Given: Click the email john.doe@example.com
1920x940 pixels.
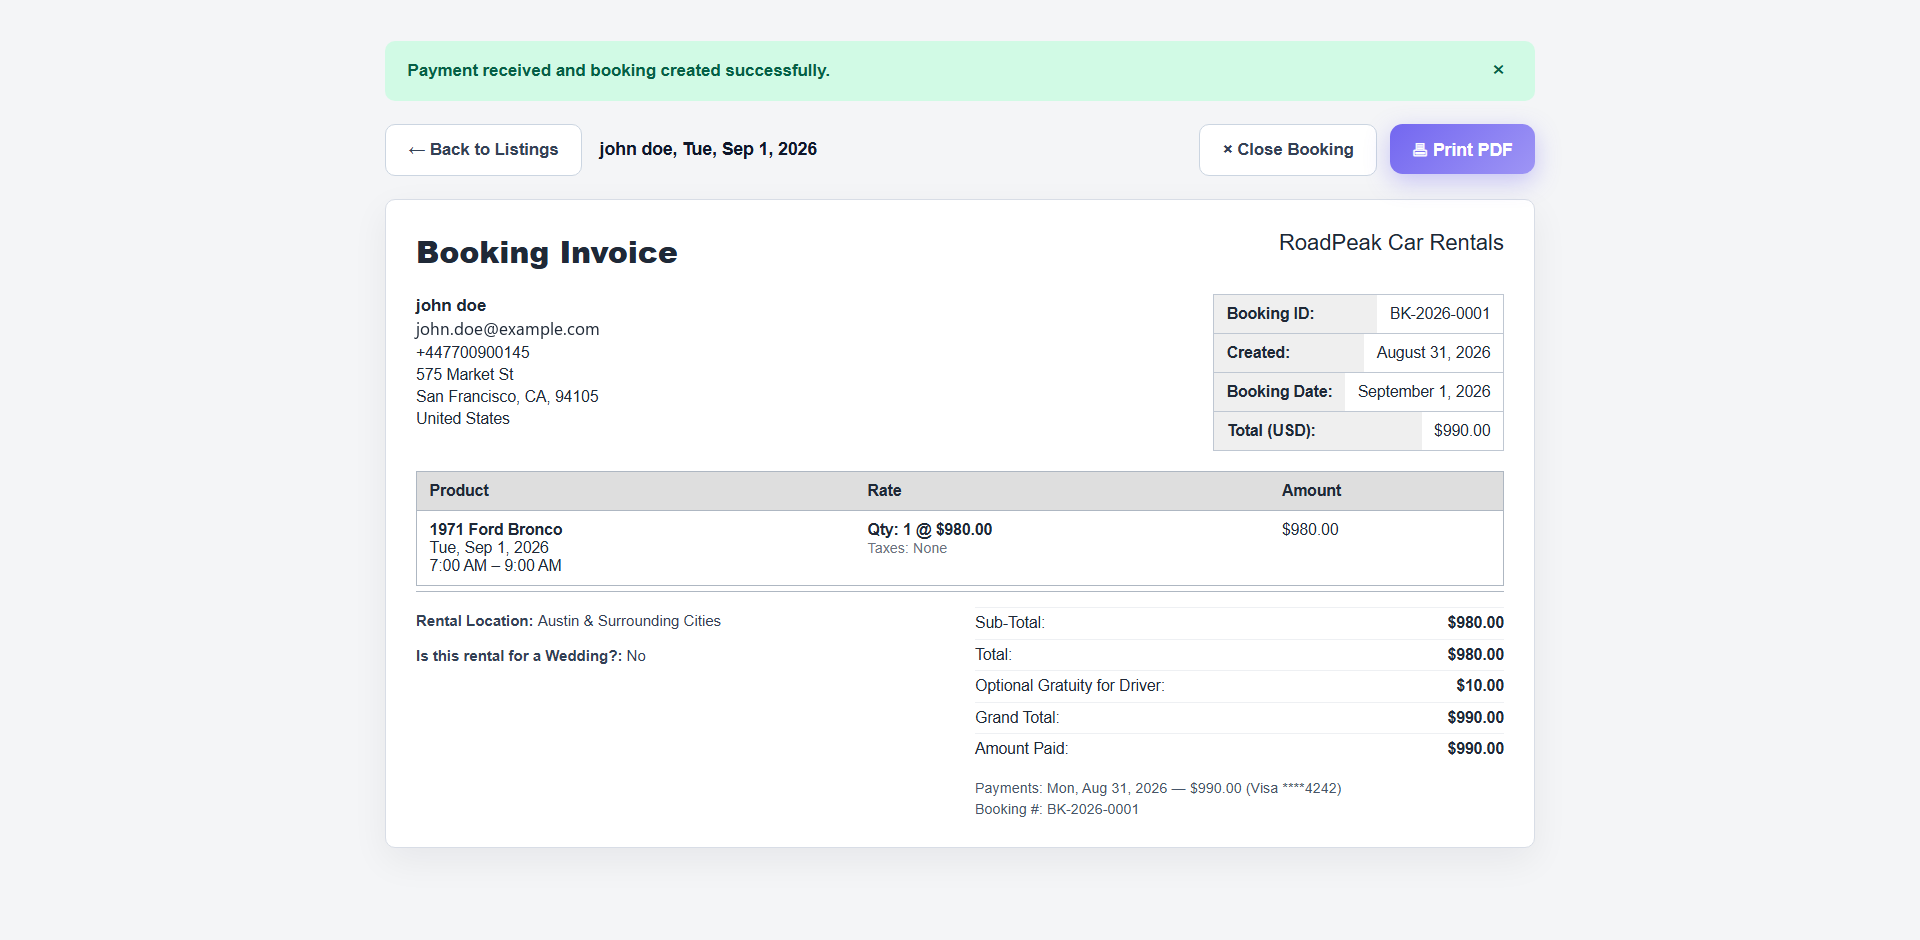Looking at the screenshot, I should tap(508, 329).
